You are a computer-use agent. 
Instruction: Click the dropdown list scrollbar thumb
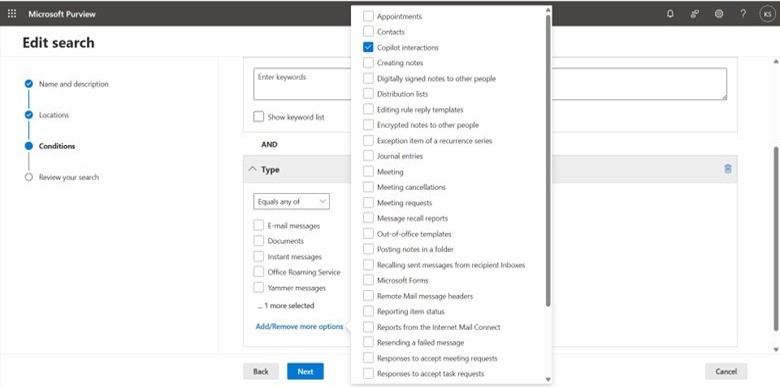click(x=548, y=161)
